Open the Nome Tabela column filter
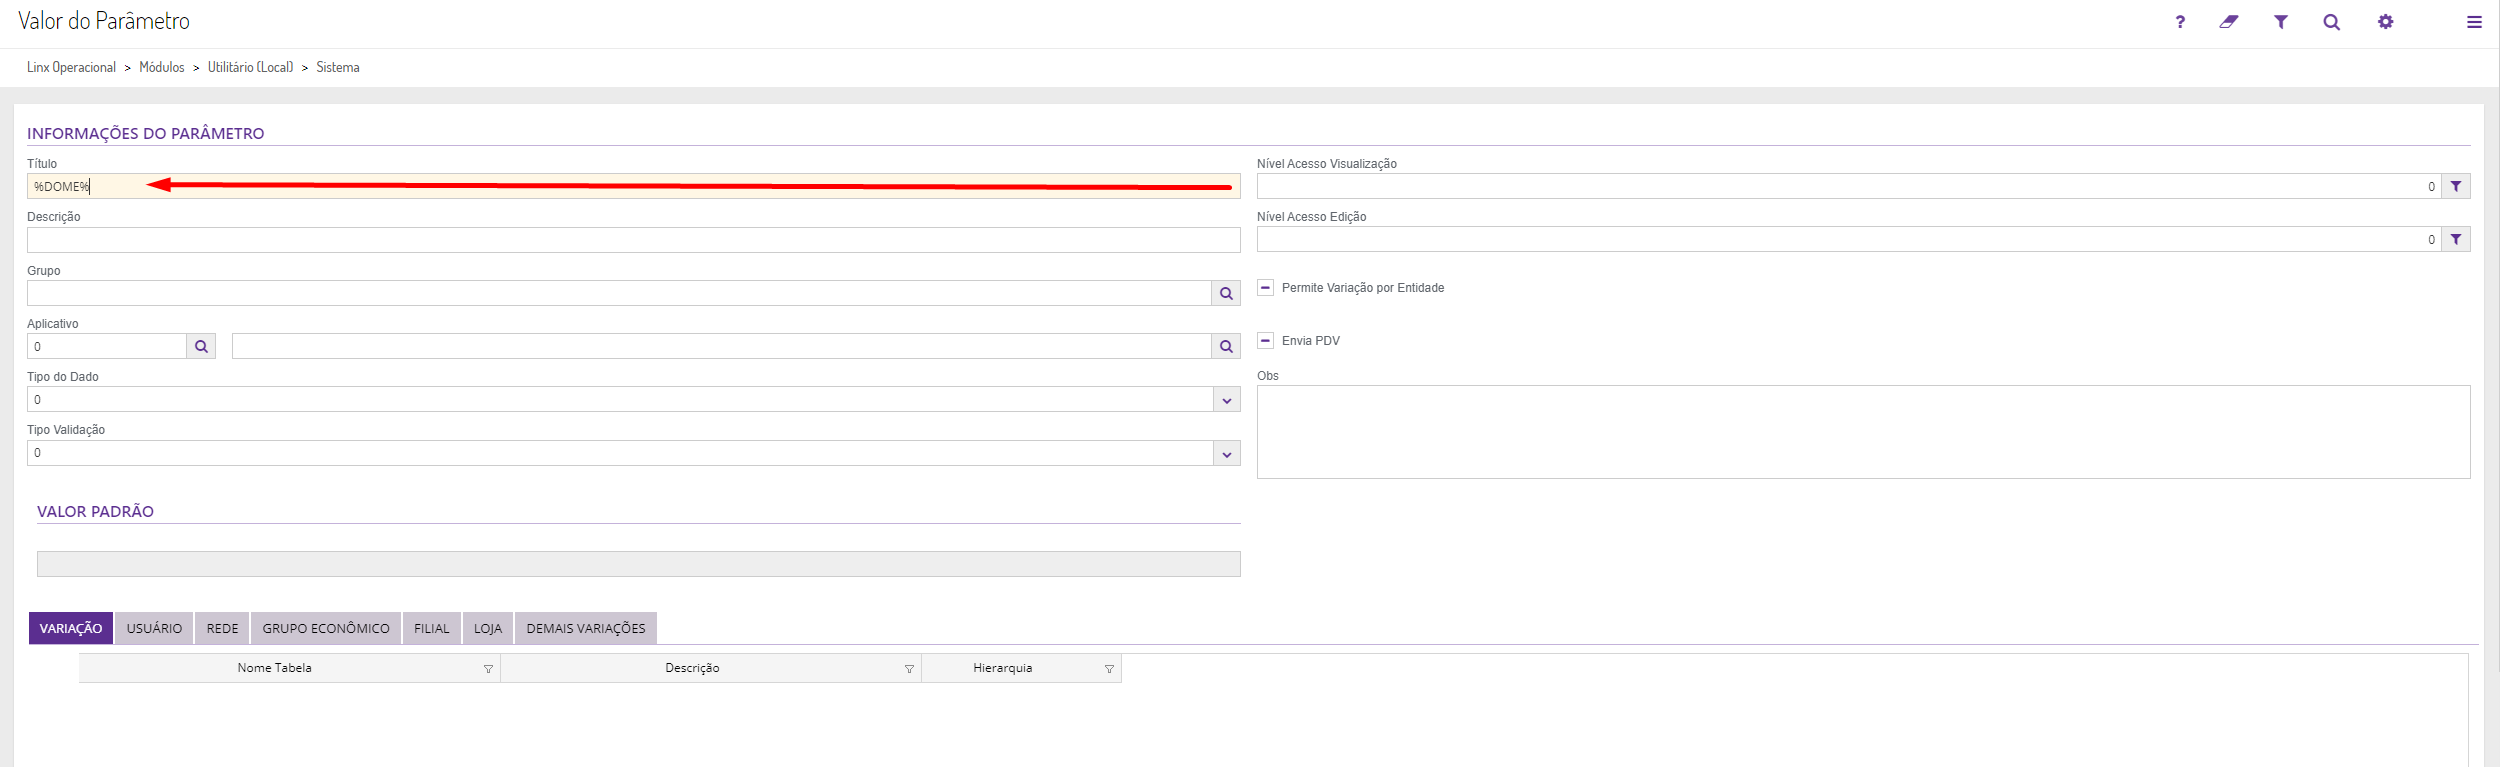This screenshot has width=2500, height=767. (488, 669)
